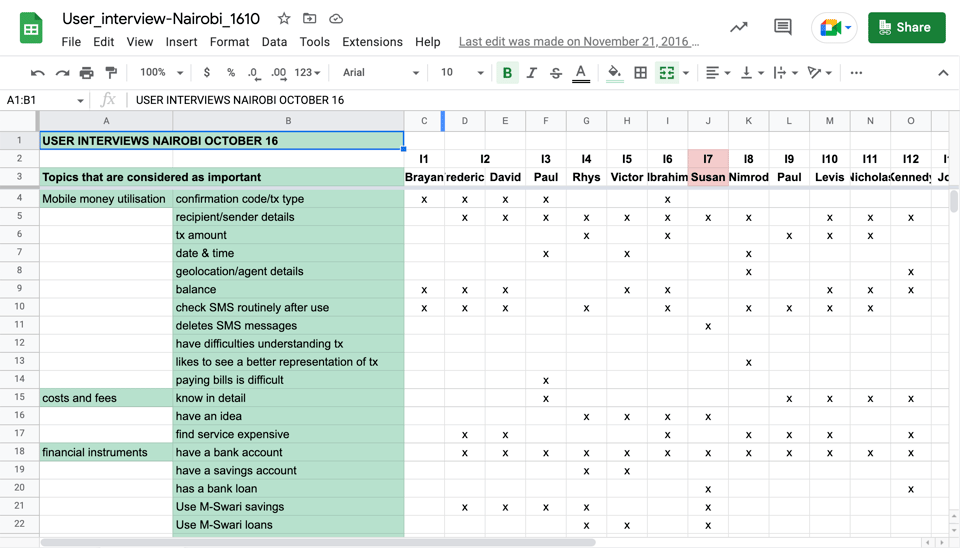
Task: Expand the font size dropdown
Action: point(461,73)
